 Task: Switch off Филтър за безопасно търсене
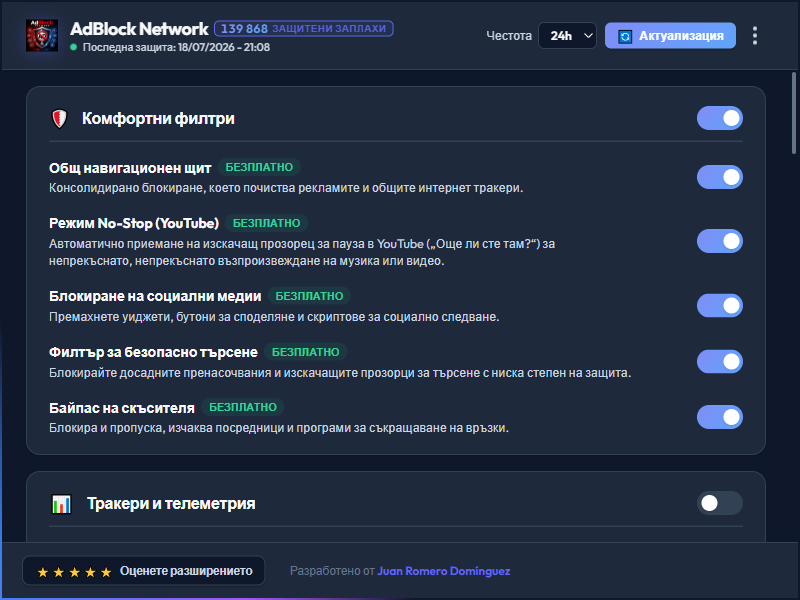719,362
